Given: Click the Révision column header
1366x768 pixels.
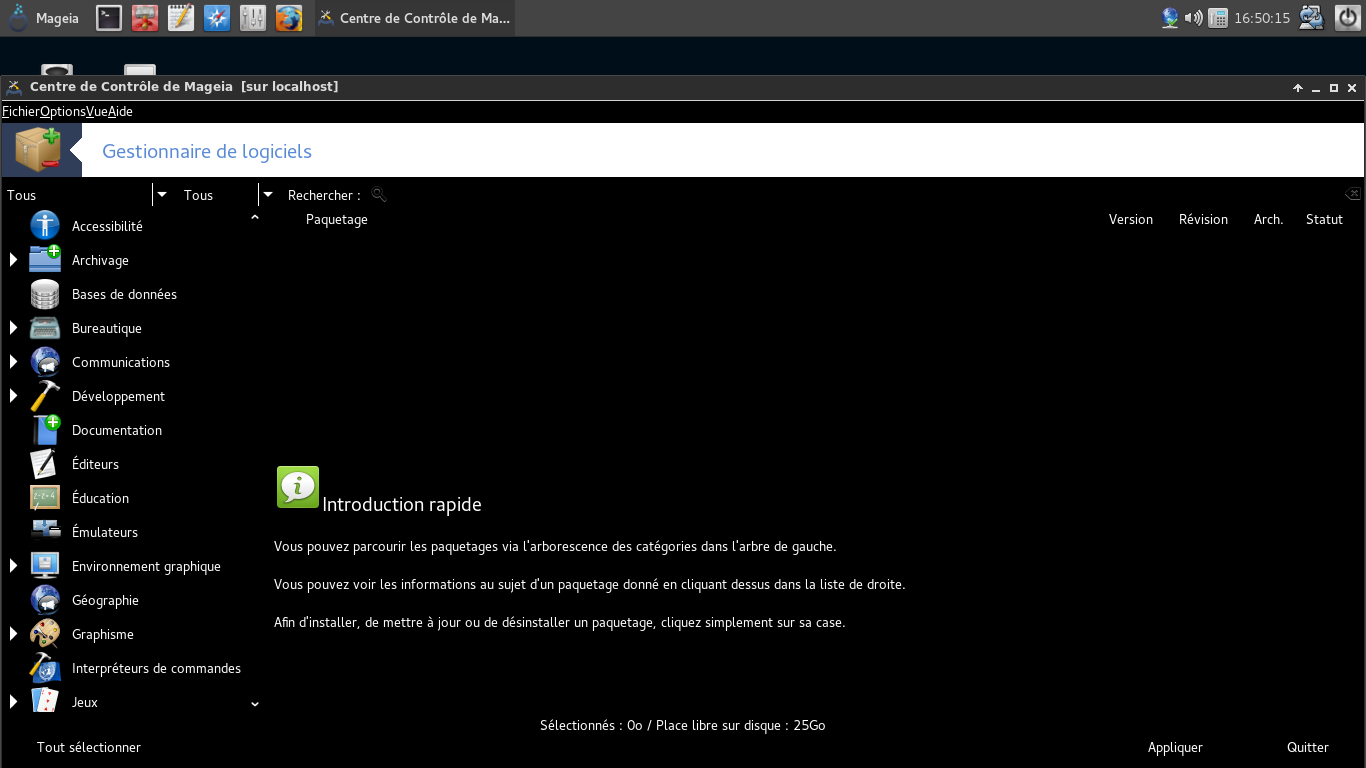Looking at the screenshot, I should 1203,219.
